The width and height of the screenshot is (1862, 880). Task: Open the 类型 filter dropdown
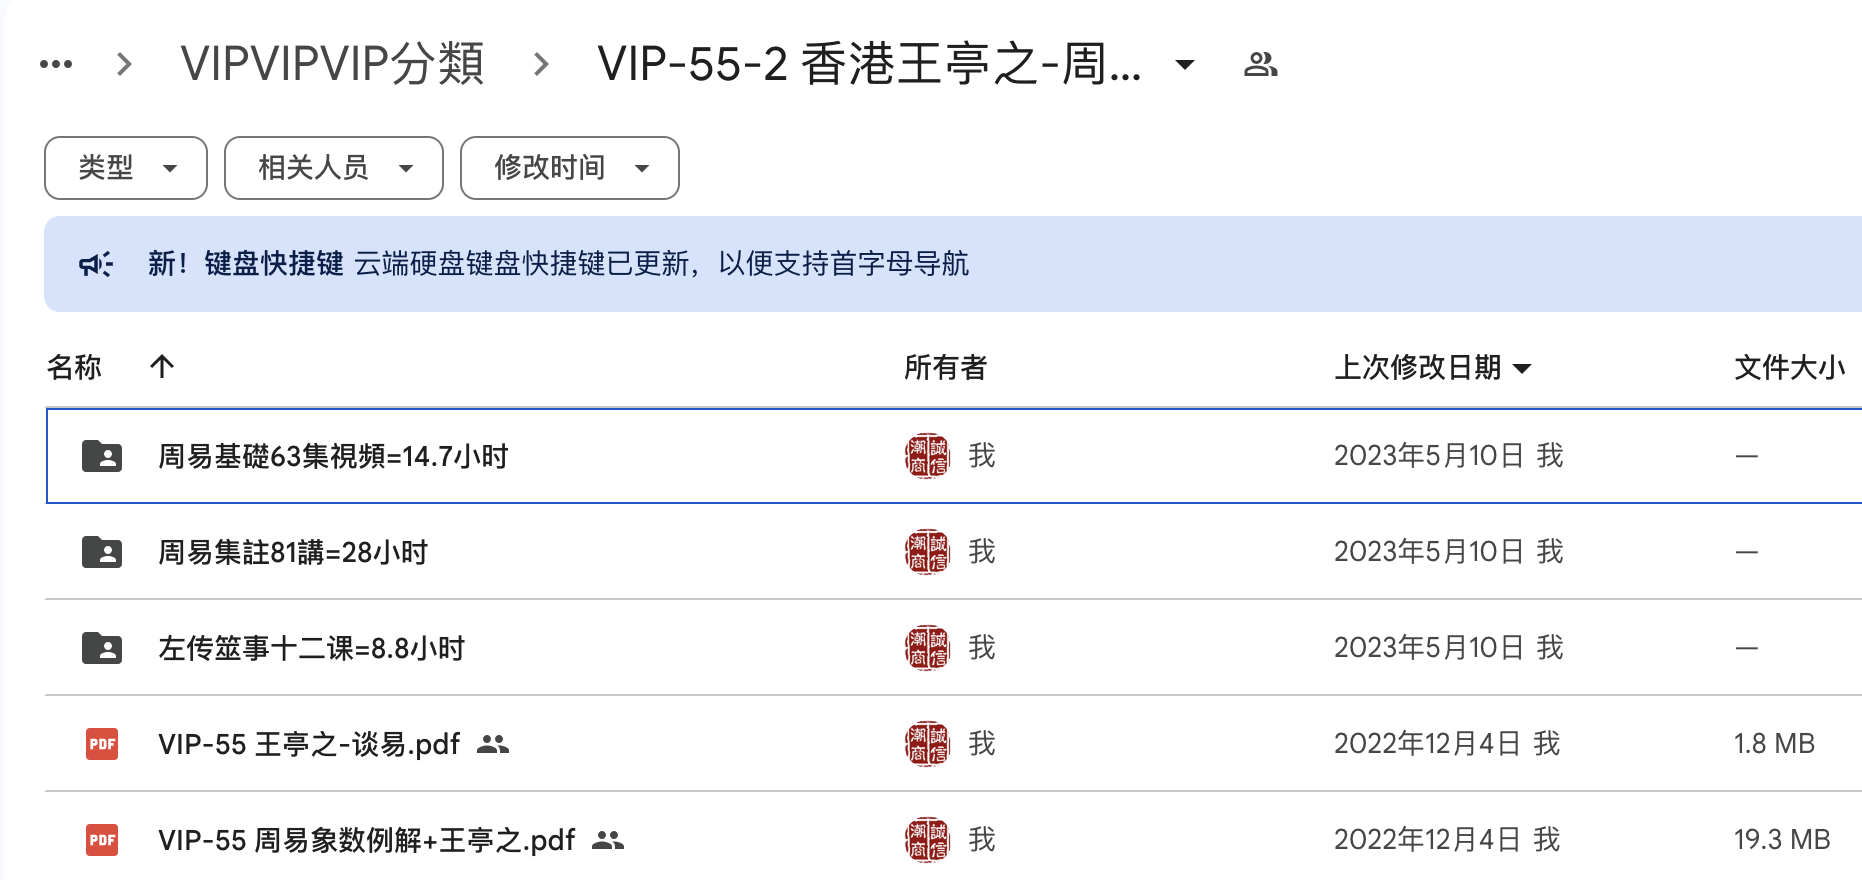[x=126, y=168]
